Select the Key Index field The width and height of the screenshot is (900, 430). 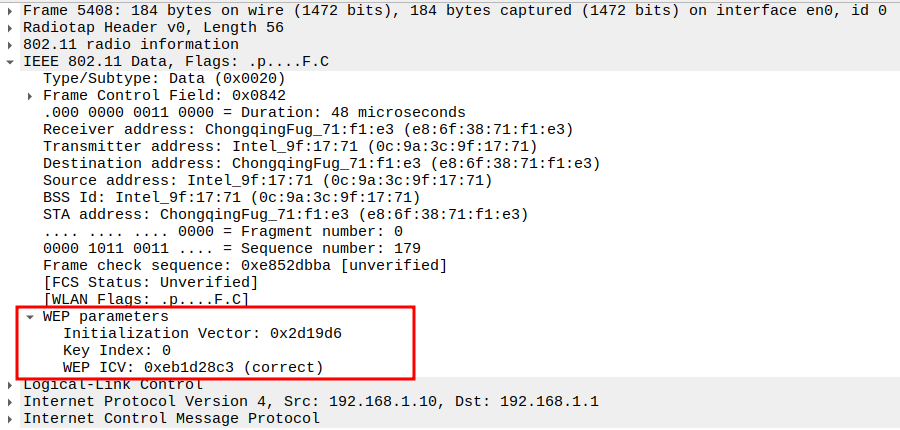click(117, 350)
